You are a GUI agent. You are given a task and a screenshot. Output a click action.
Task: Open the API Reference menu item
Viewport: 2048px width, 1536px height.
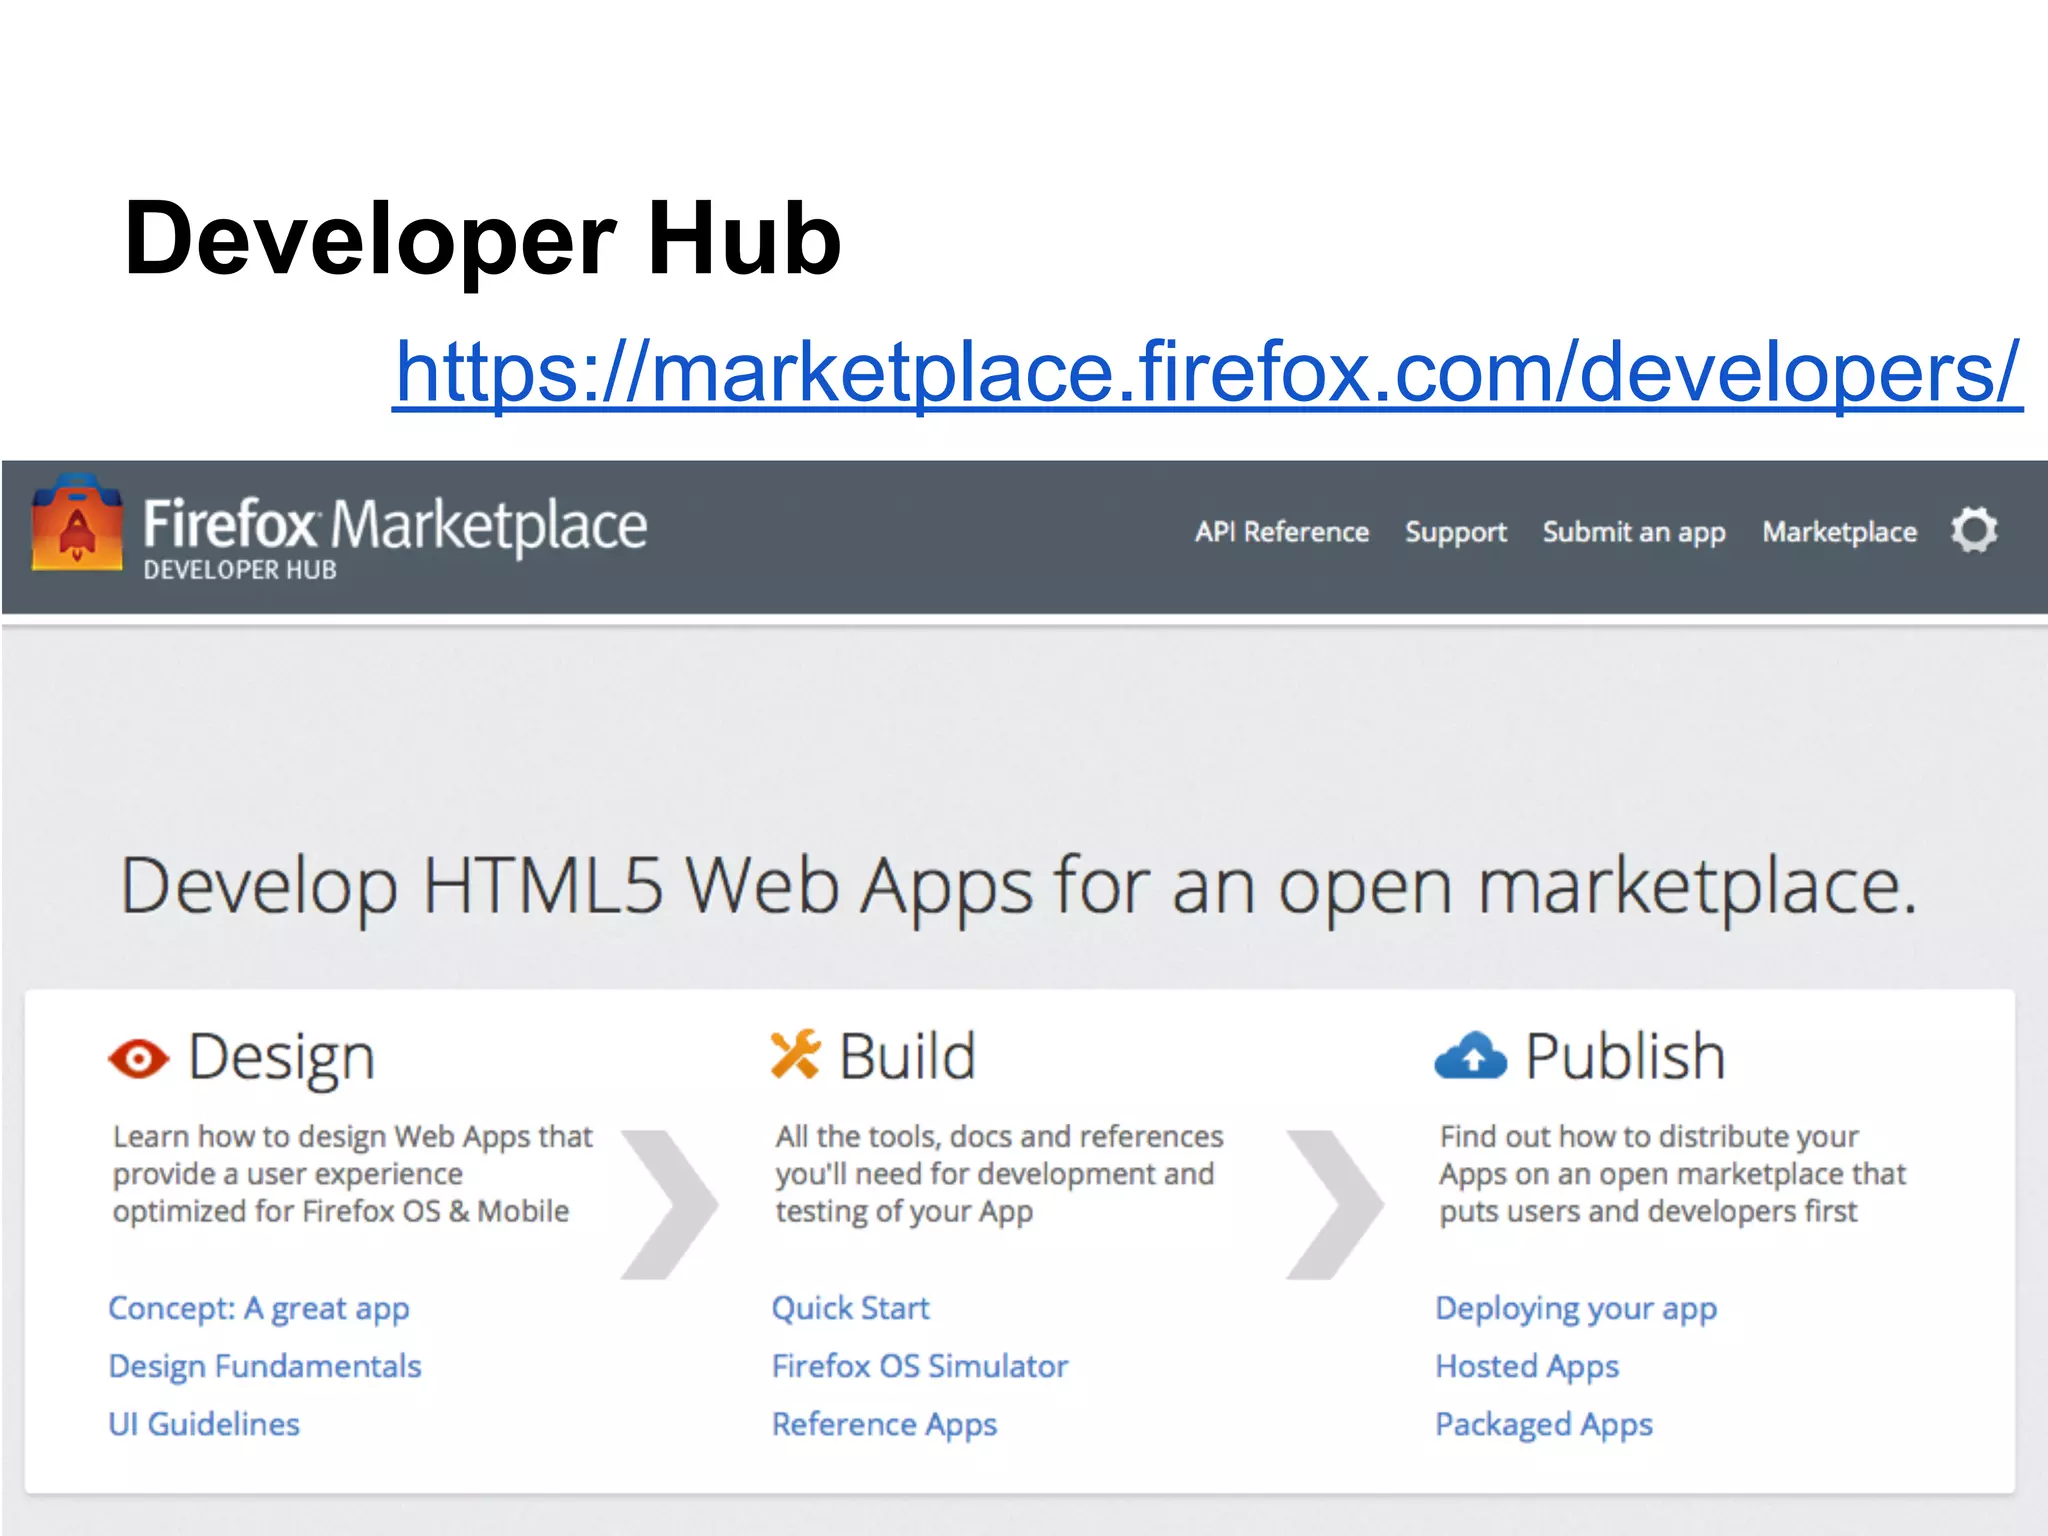[1282, 532]
